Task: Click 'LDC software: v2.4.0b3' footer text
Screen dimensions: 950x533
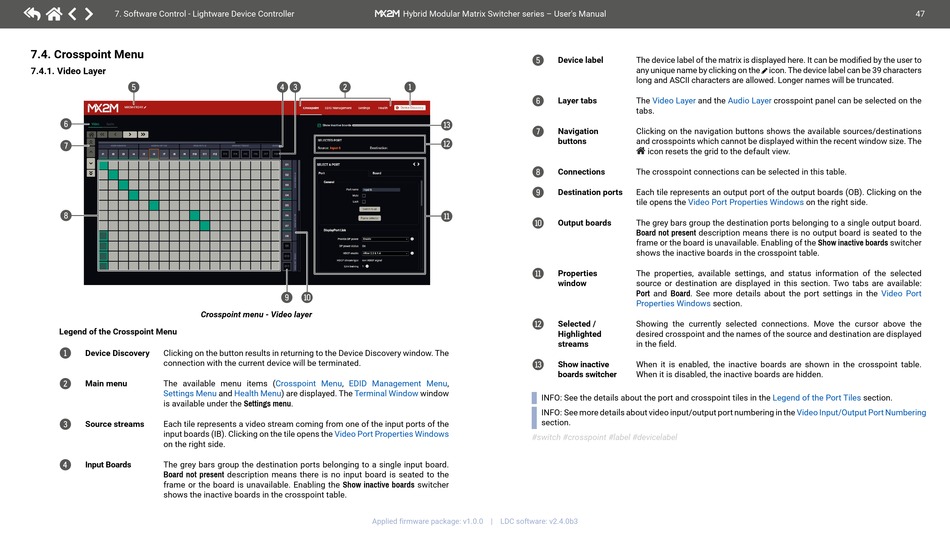Action: tap(539, 521)
